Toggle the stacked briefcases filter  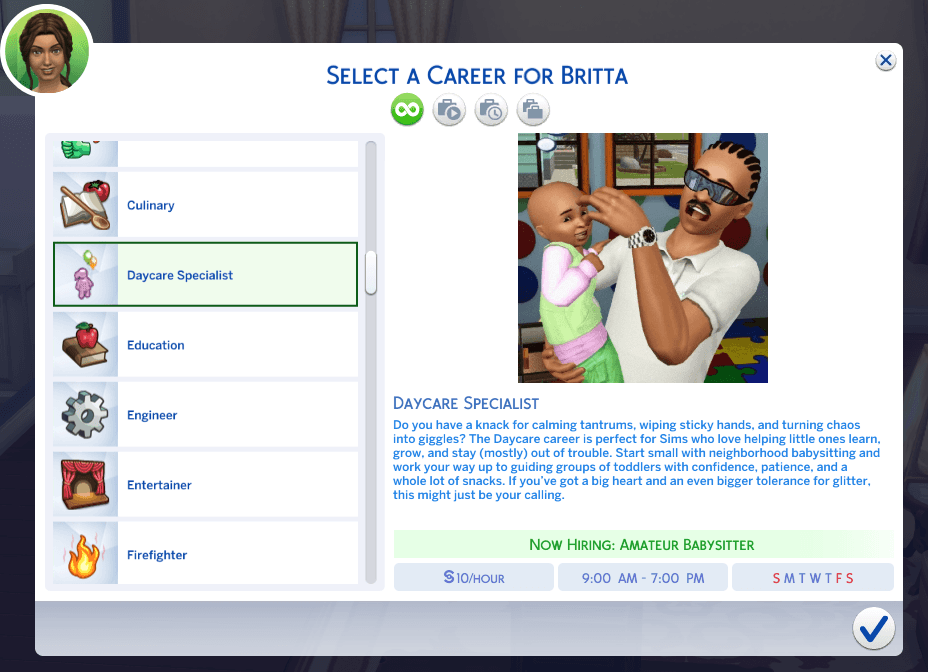(x=533, y=110)
